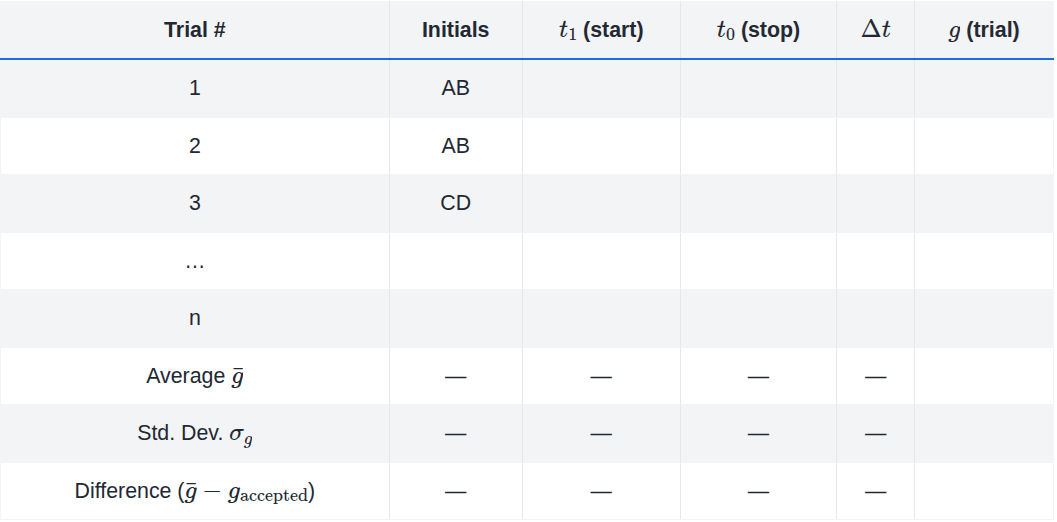
Task: Click the ellipsis cell in Trial column
Action: click(x=195, y=261)
